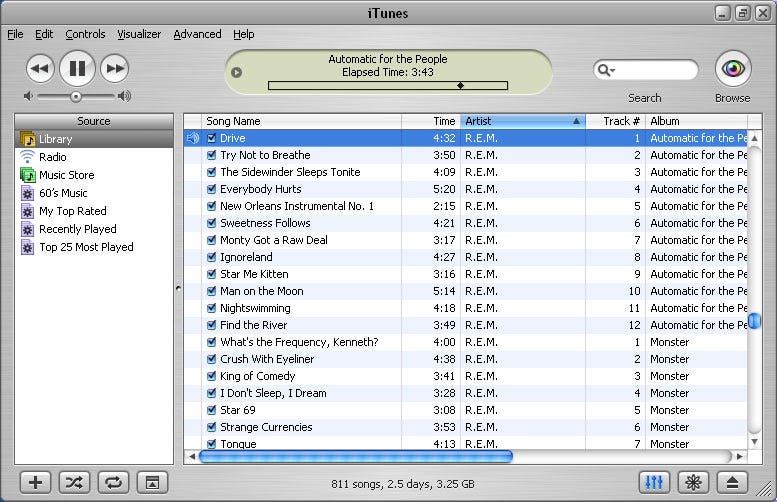Open the Music Store

94,175
